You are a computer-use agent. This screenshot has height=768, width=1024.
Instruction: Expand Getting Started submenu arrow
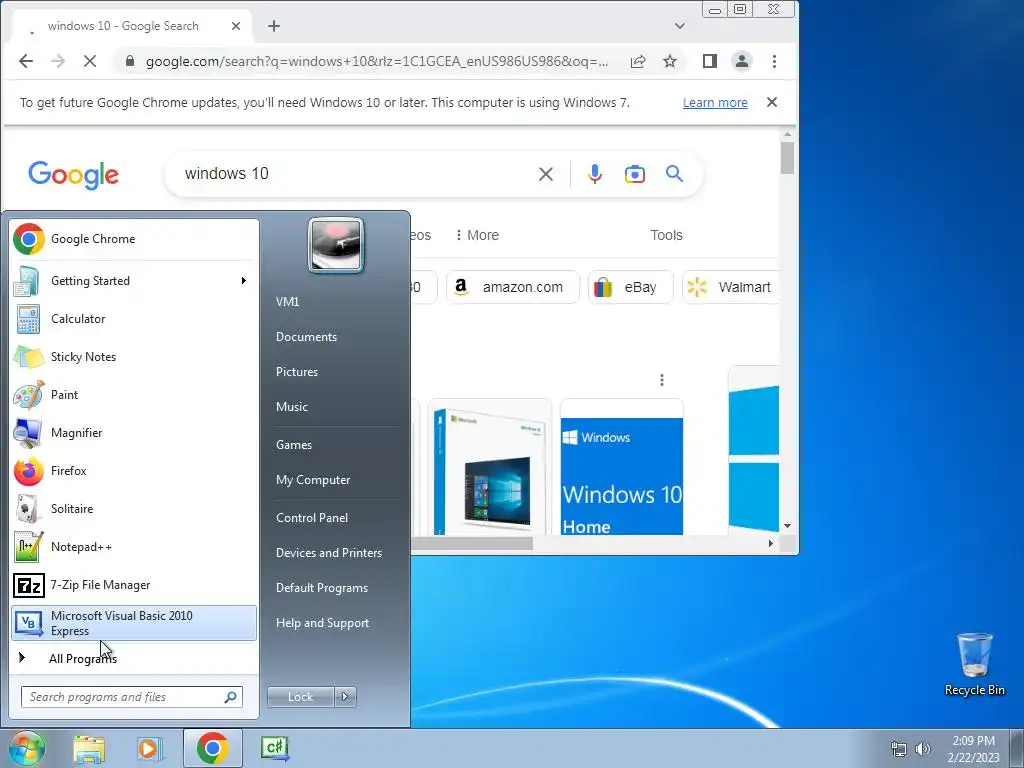coord(244,281)
